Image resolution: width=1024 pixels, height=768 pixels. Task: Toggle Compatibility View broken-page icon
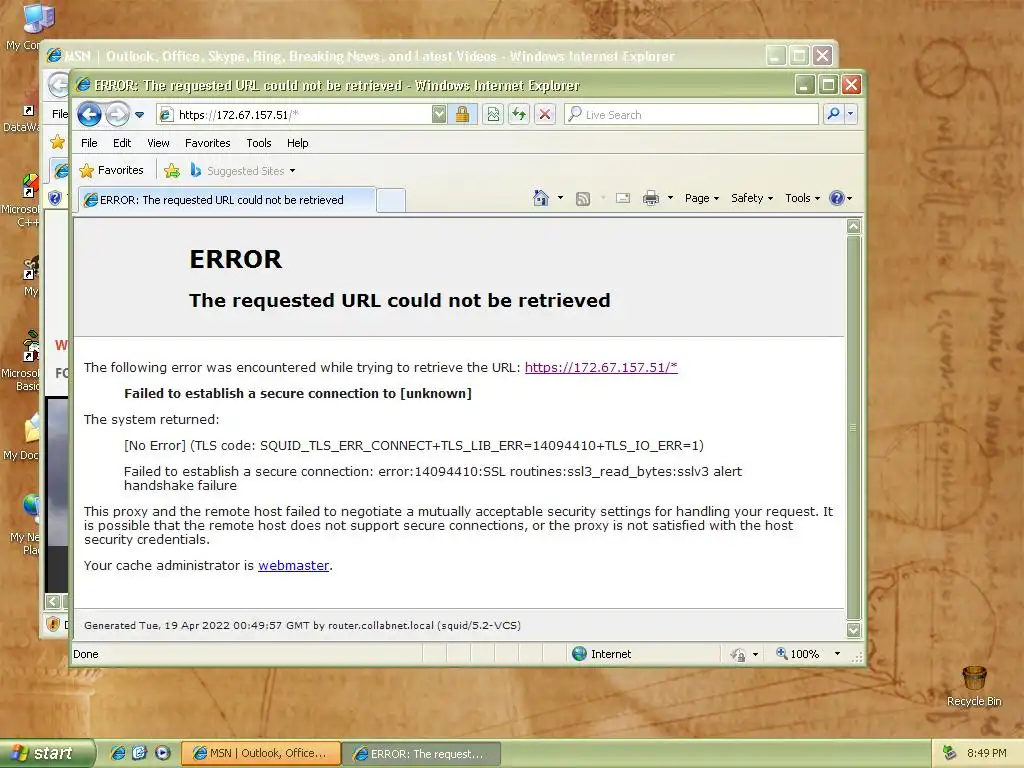tap(493, 115)
